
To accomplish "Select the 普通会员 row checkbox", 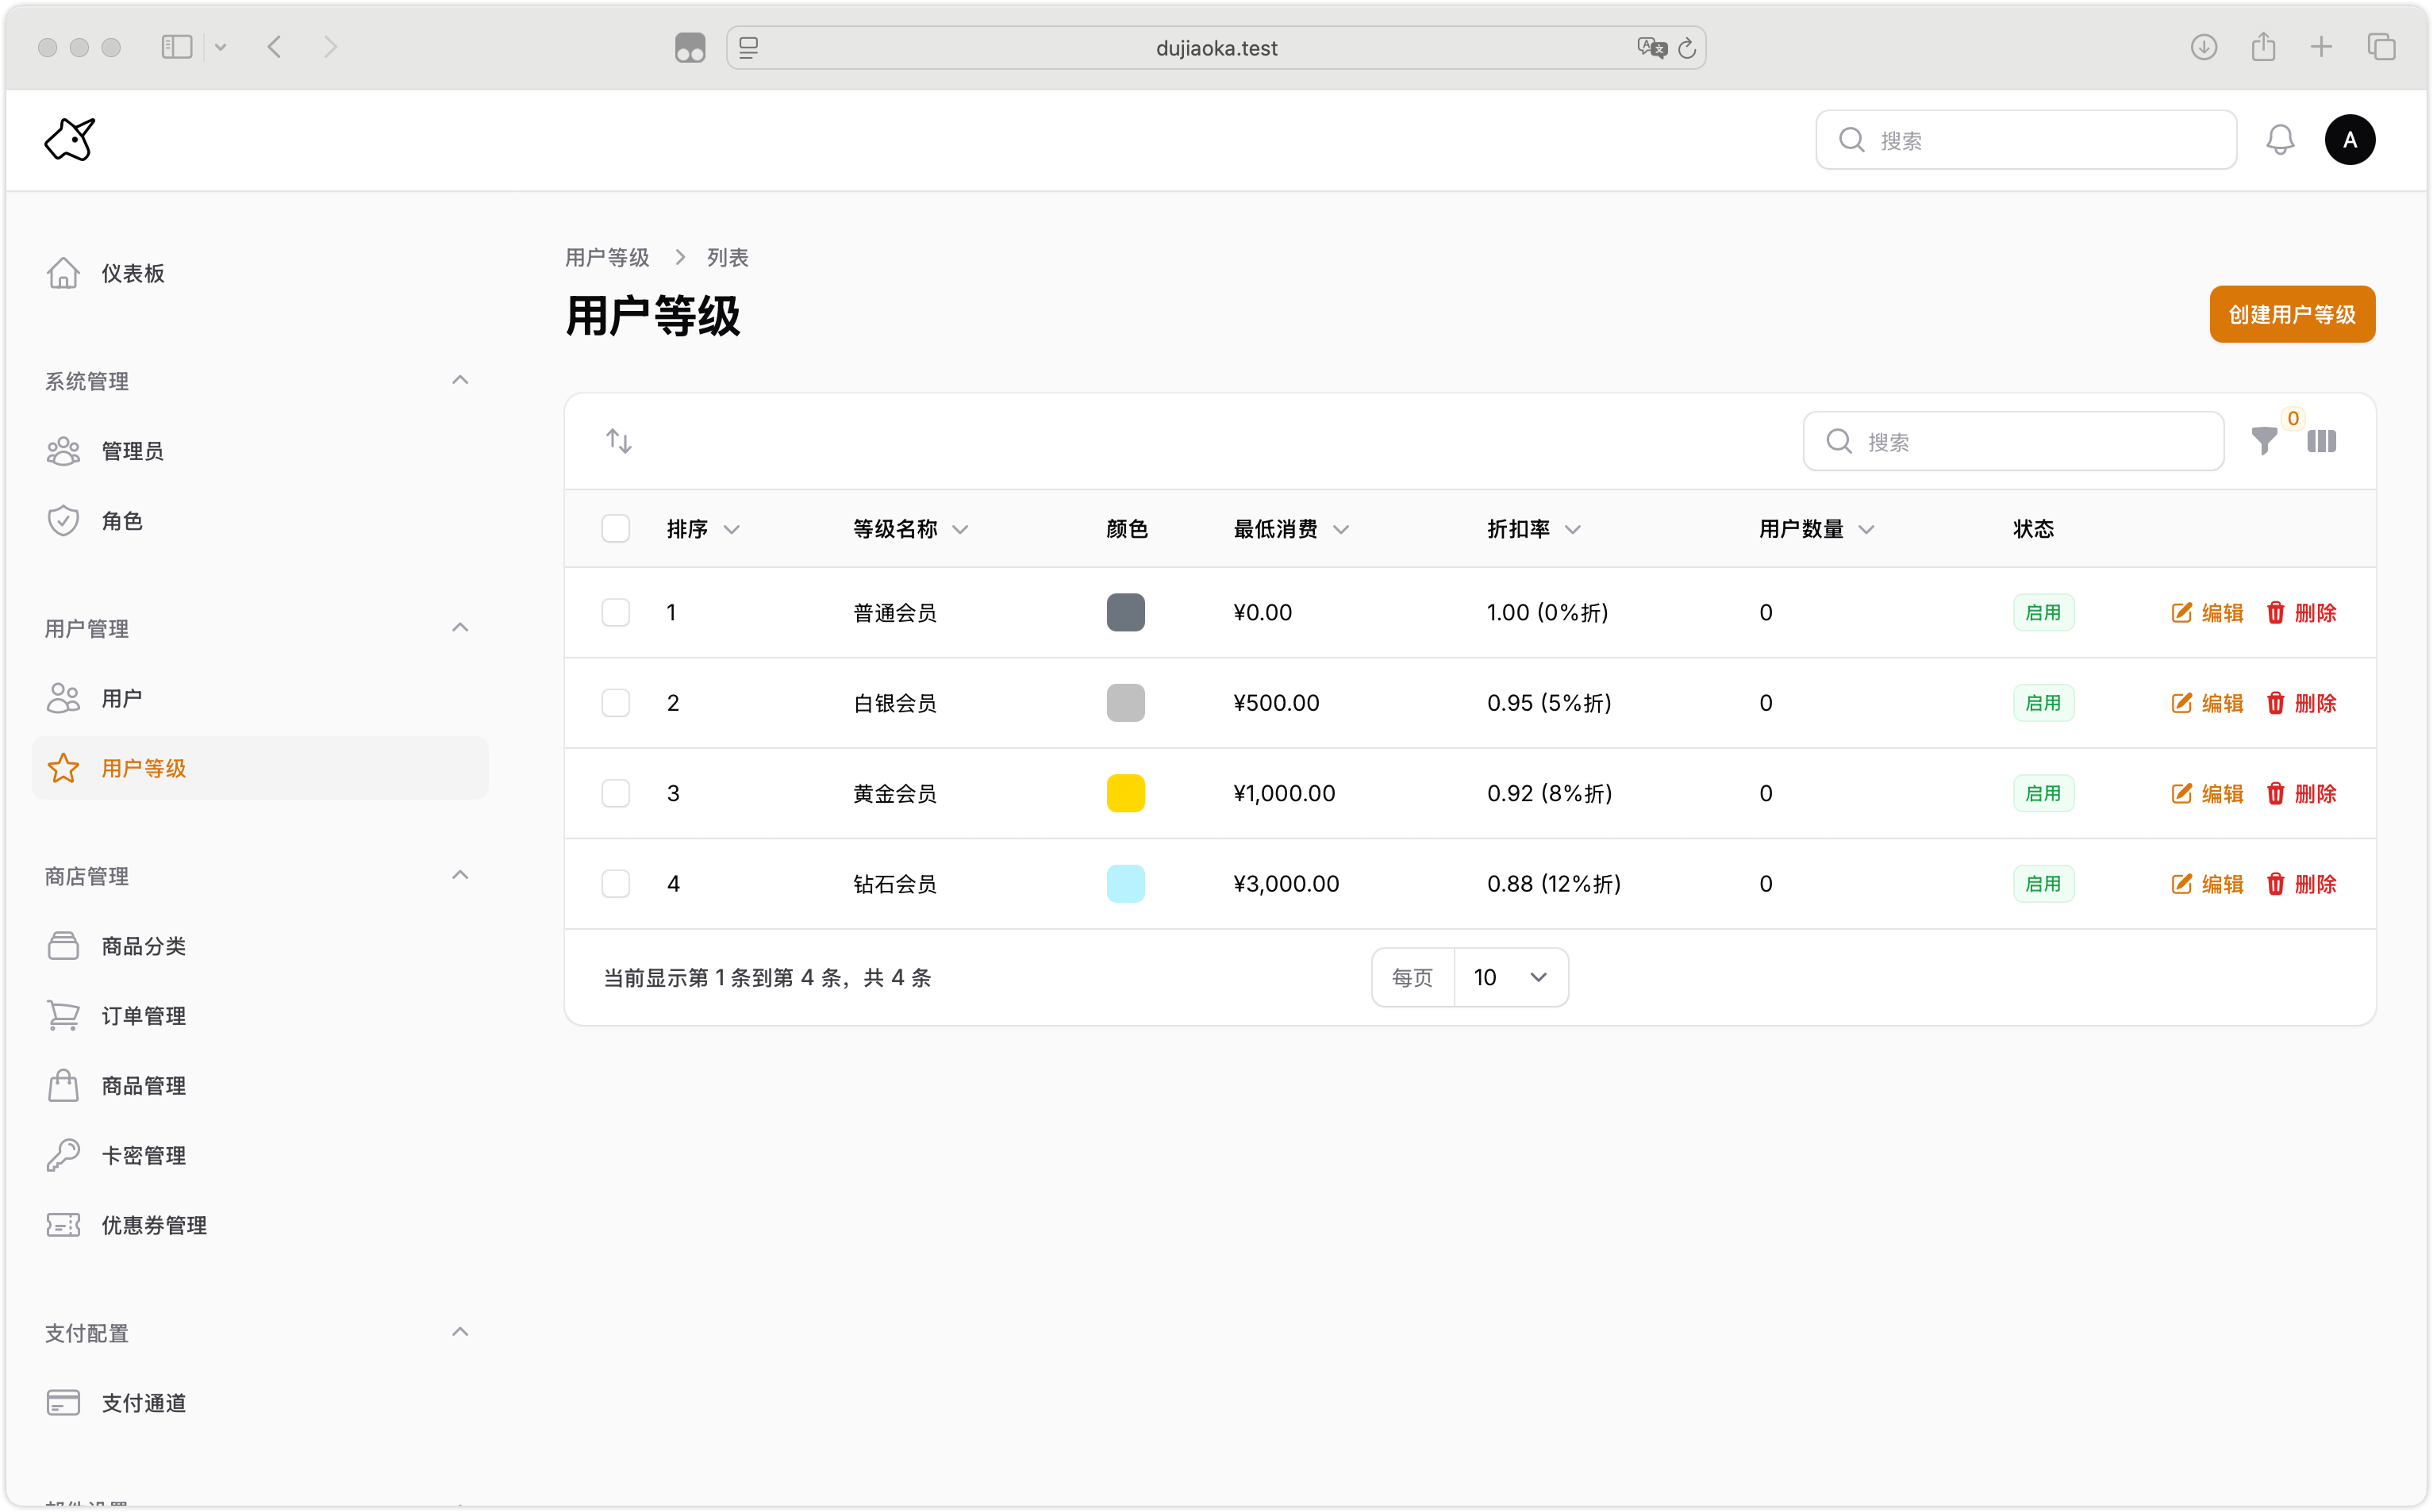I will [616, 613].
